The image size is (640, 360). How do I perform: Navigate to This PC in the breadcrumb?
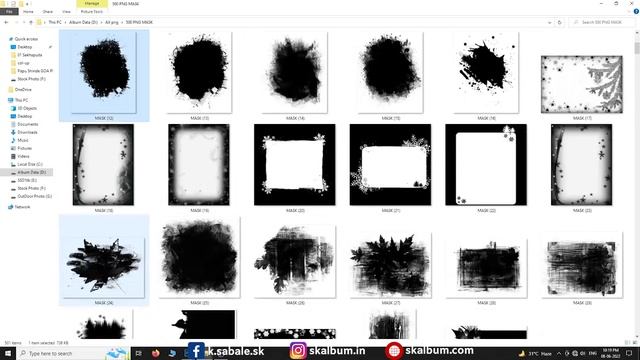pyautogui.click(x=55, y=22)
